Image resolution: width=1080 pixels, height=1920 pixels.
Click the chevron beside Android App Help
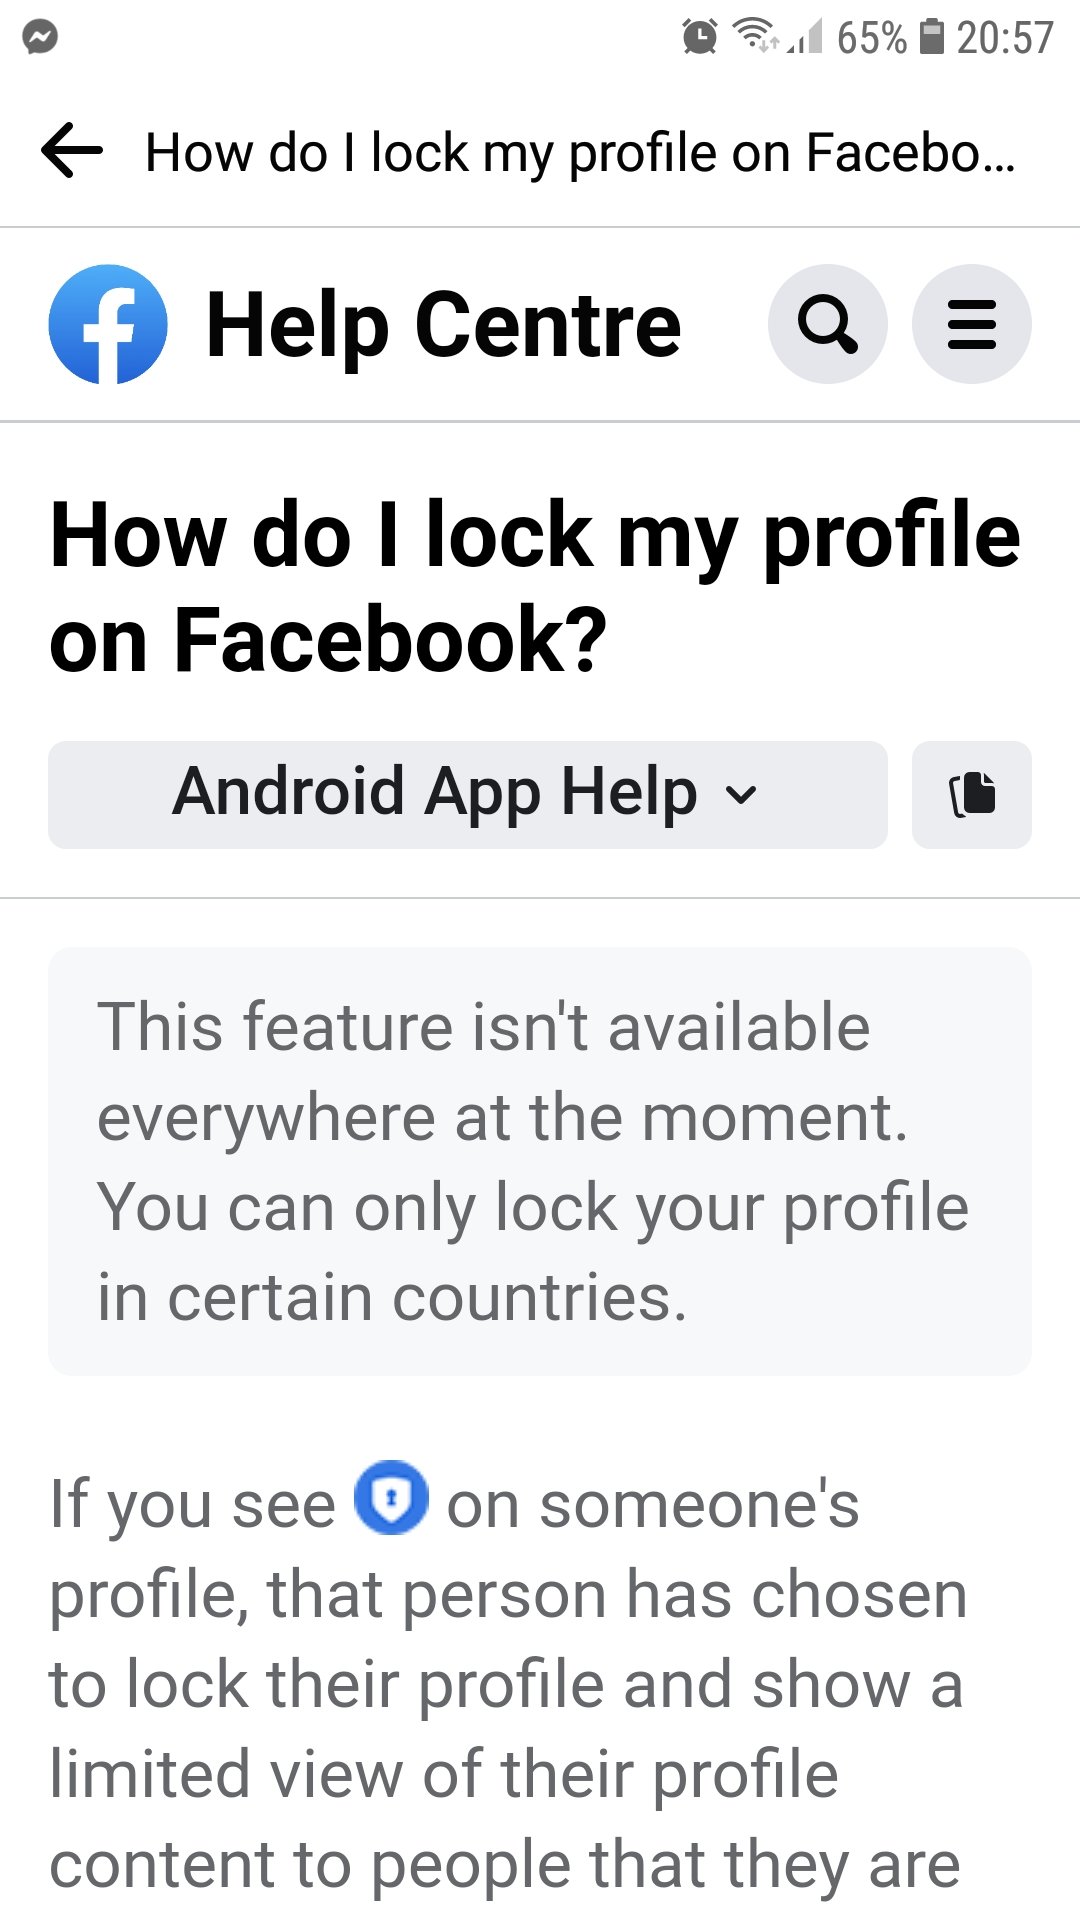[741, 795]
